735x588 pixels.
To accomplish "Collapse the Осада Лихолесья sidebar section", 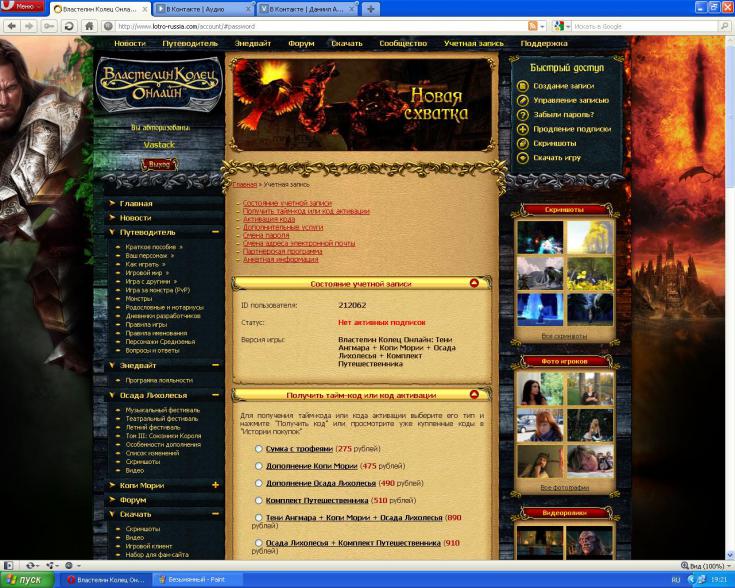I will (x=215, y=395).
